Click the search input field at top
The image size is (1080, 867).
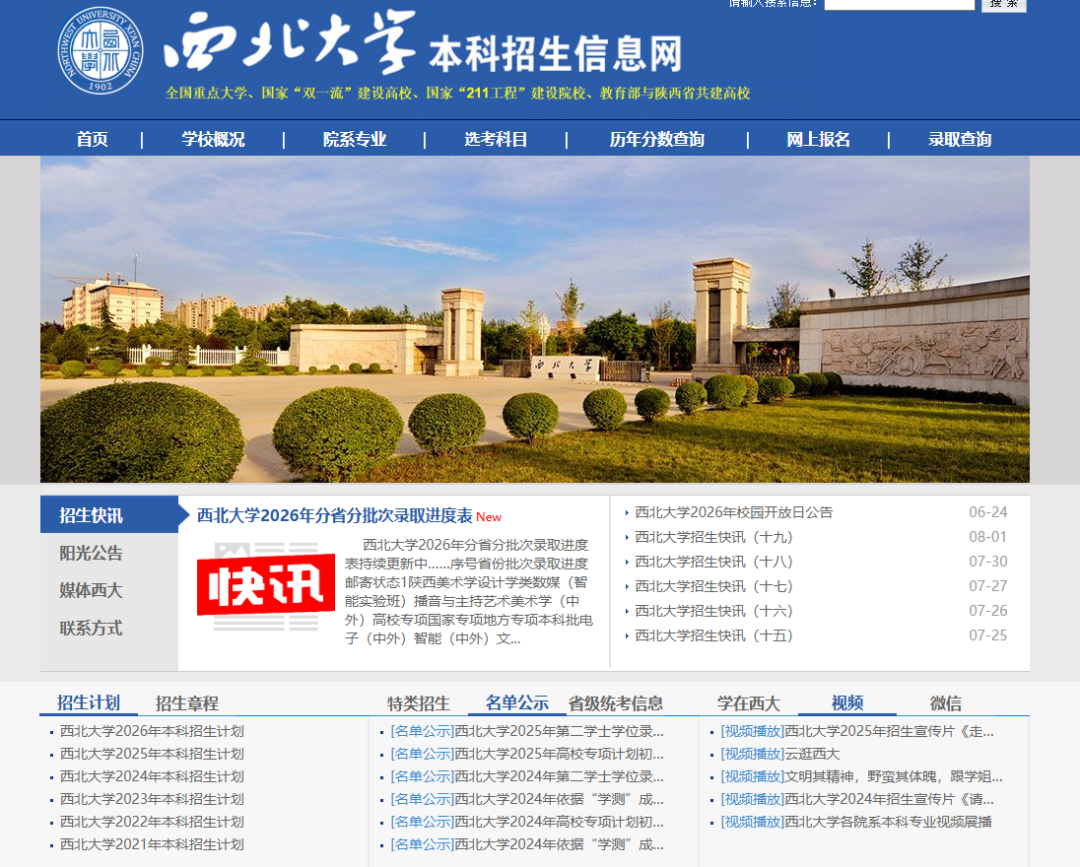(x=899, y=3)
